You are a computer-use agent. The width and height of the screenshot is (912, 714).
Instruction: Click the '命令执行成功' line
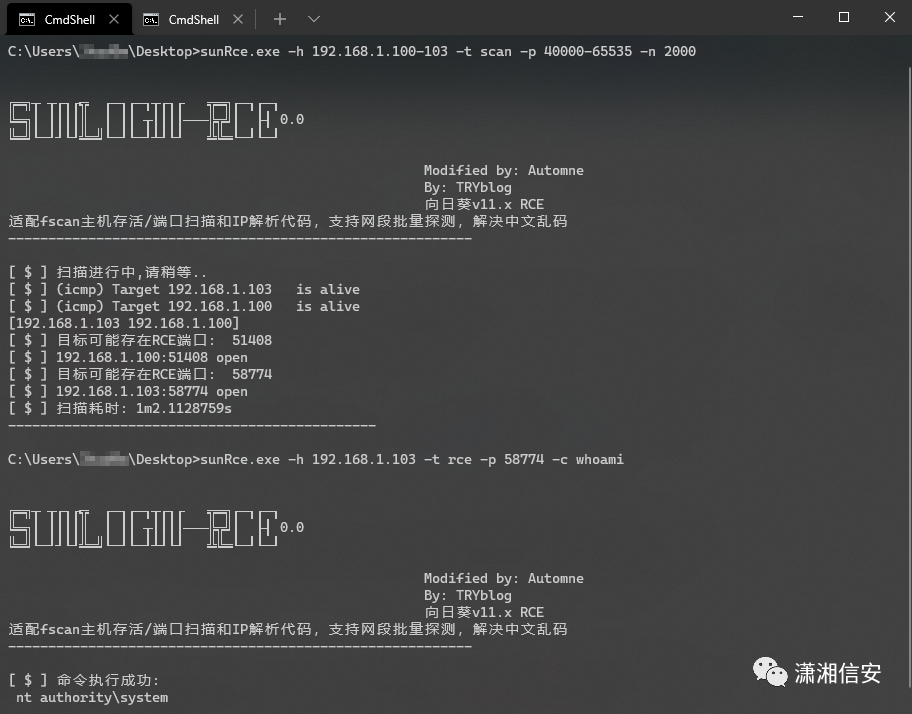(84, 680)
